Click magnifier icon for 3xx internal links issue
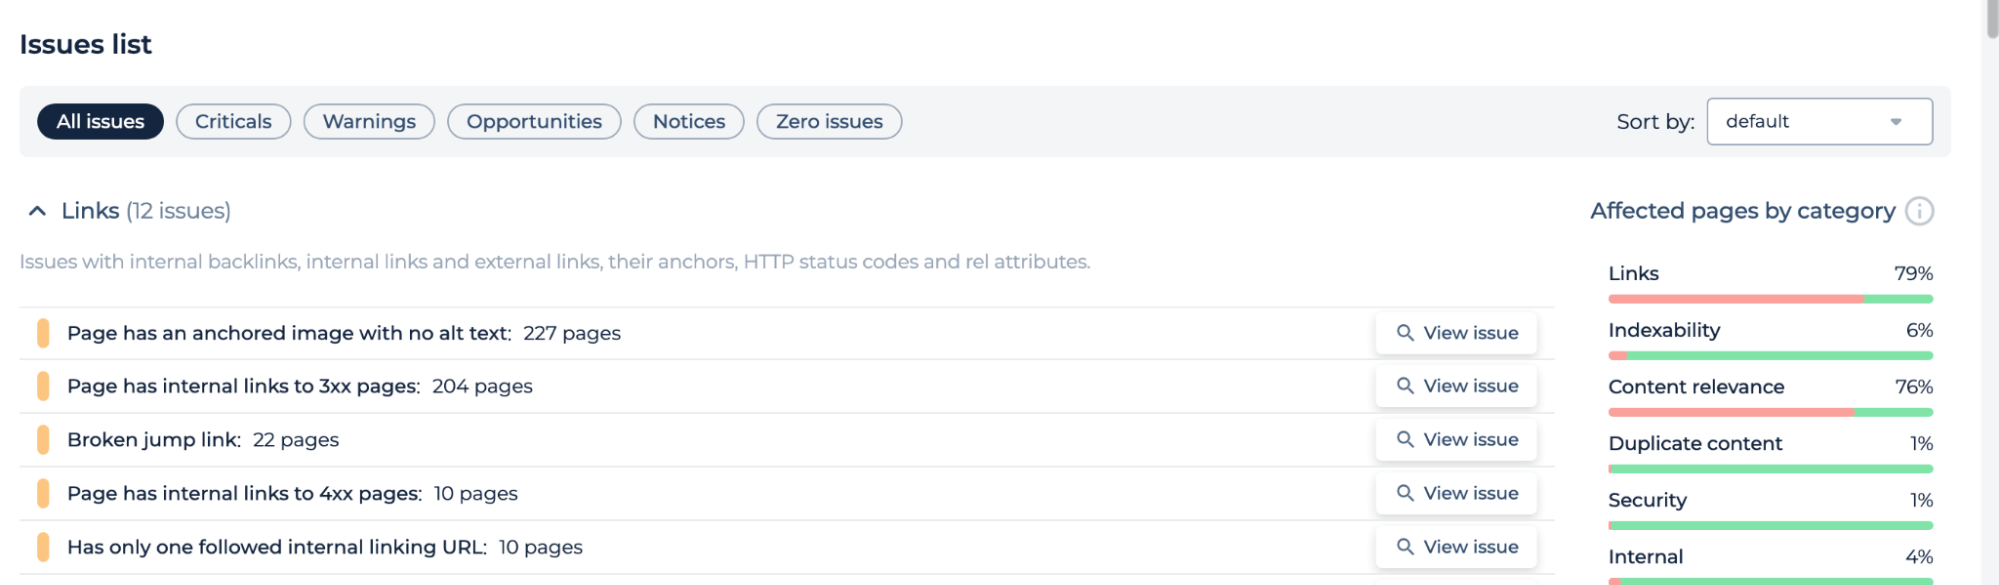The height and width of the screenshot is (585, 1999). [1405, 386]
